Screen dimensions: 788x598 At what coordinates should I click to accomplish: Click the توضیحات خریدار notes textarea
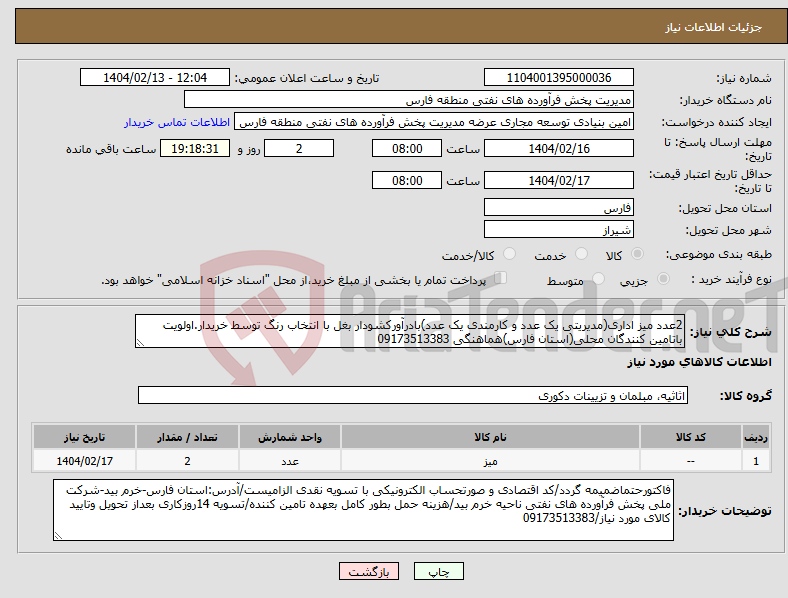(363, 510)
